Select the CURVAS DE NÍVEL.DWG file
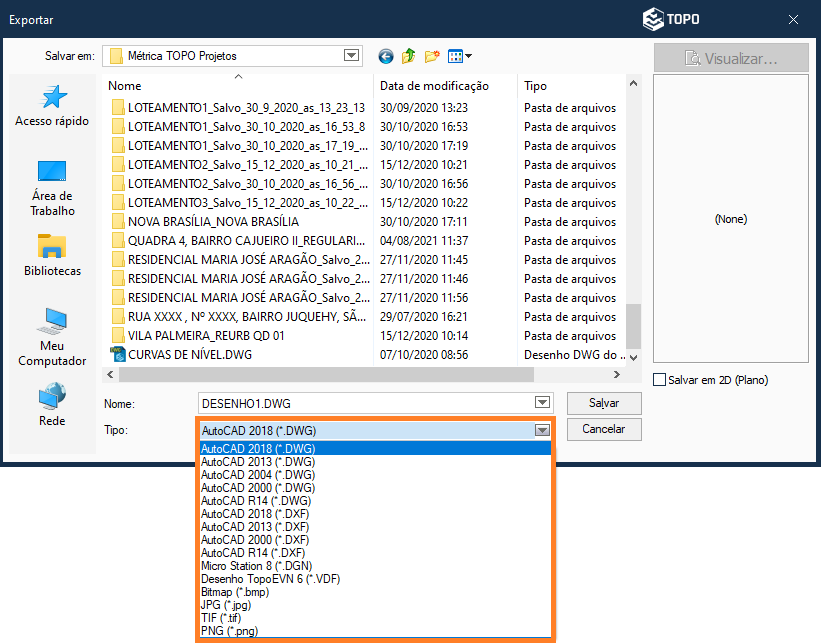821x644 pixels. 190,355
